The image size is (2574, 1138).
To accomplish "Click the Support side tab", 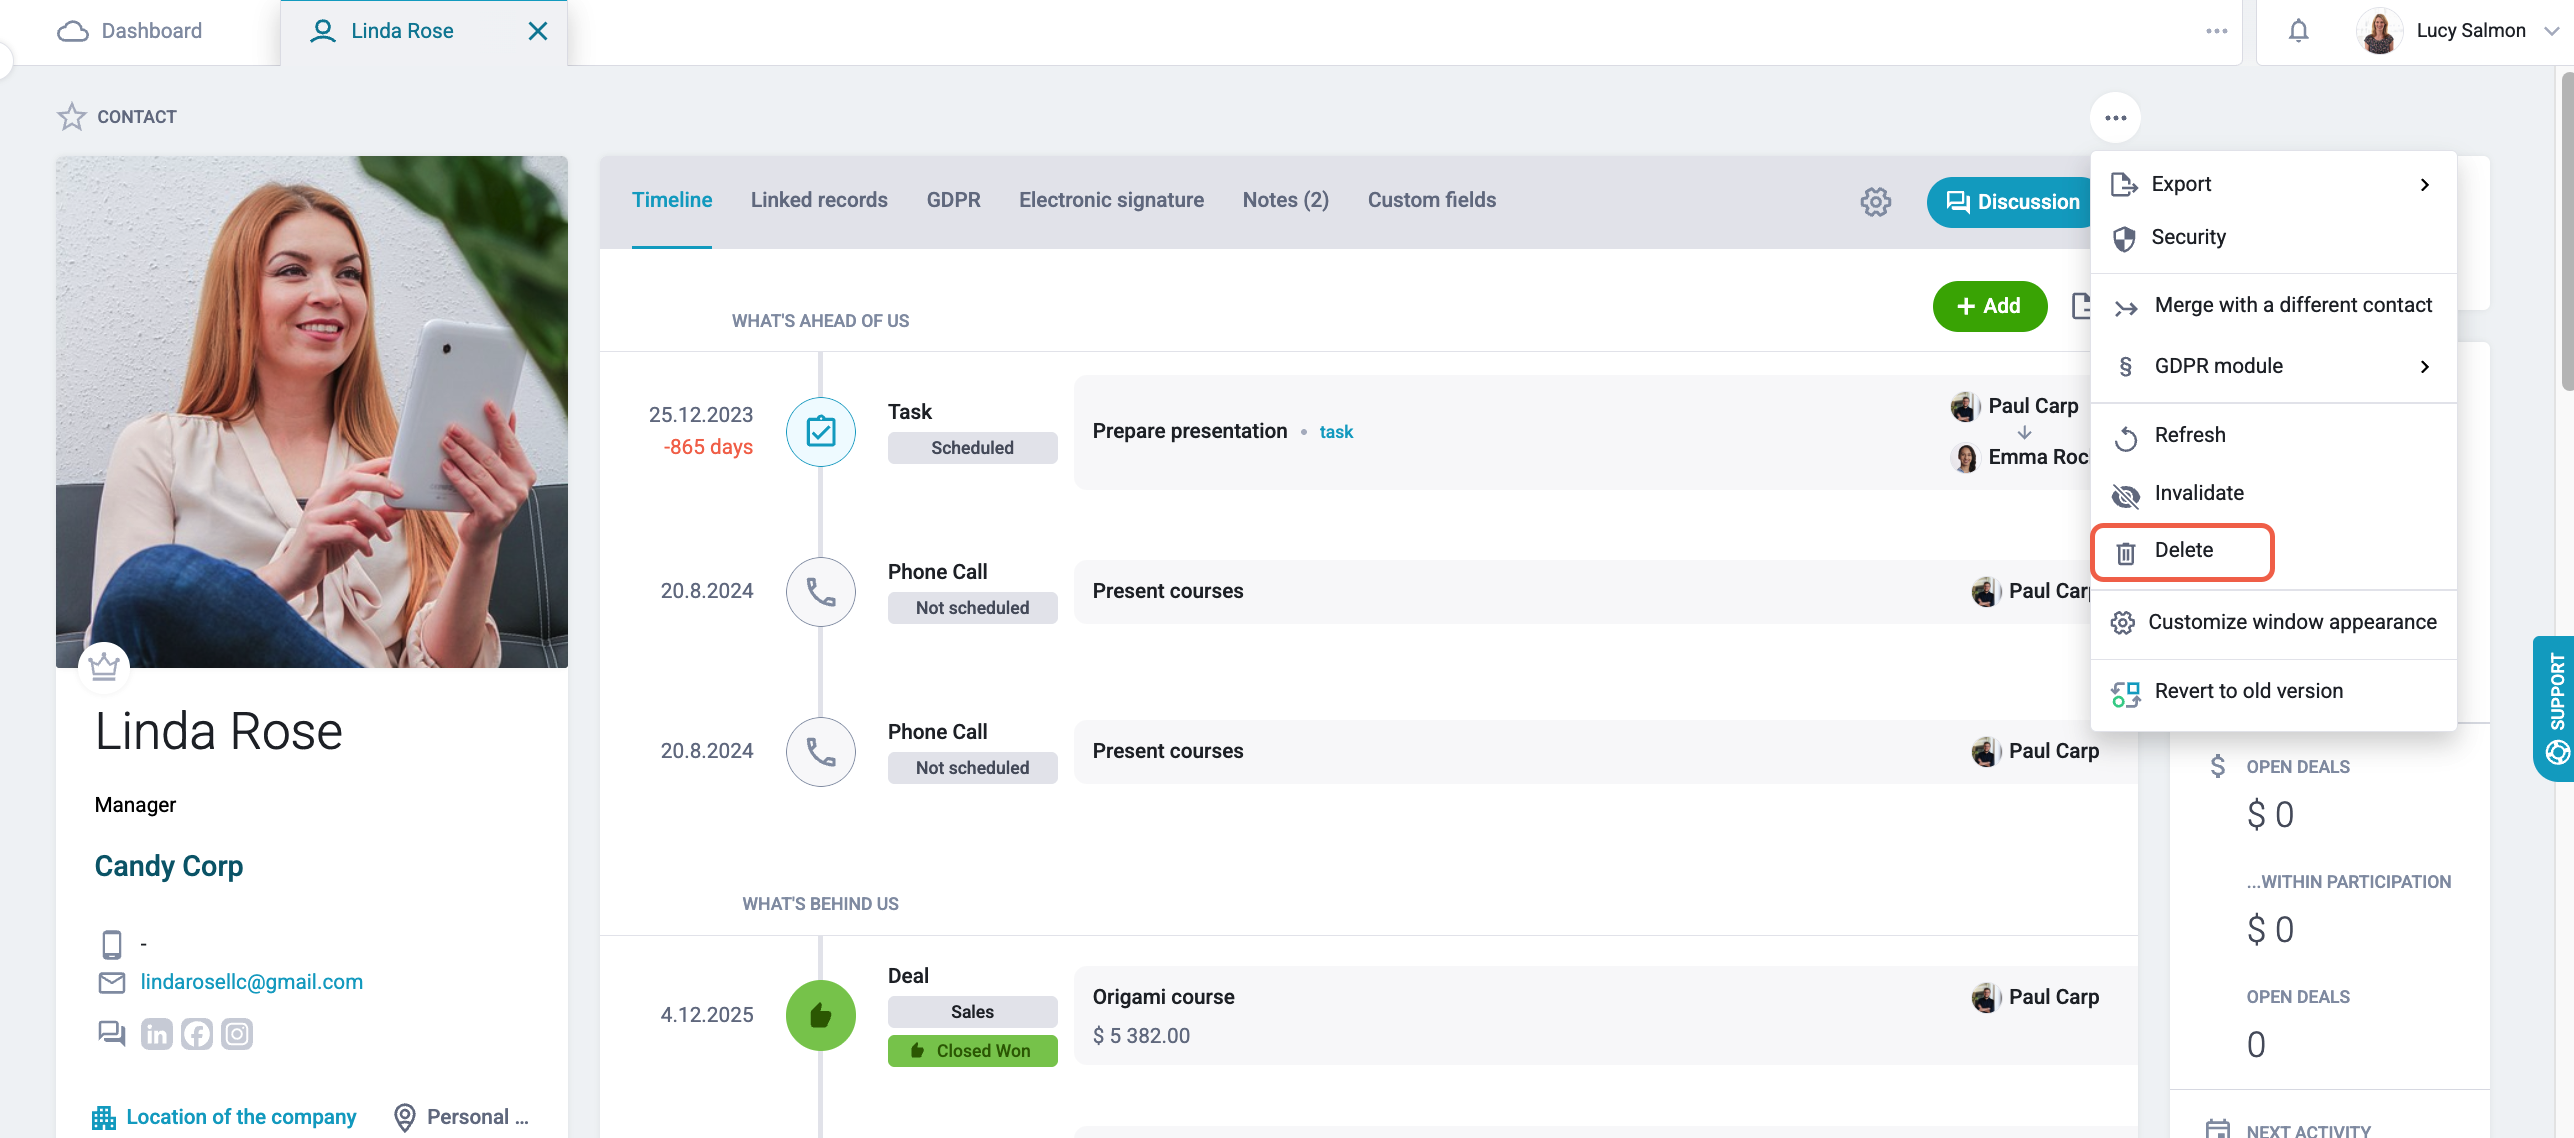I will coord(2555,708).
